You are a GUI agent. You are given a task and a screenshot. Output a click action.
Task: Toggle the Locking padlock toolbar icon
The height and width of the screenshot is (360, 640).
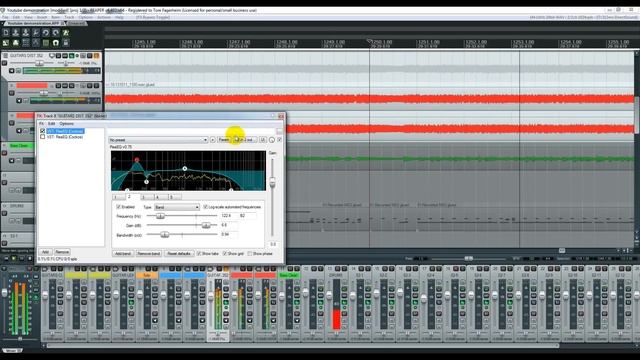(x=66, y=42)
